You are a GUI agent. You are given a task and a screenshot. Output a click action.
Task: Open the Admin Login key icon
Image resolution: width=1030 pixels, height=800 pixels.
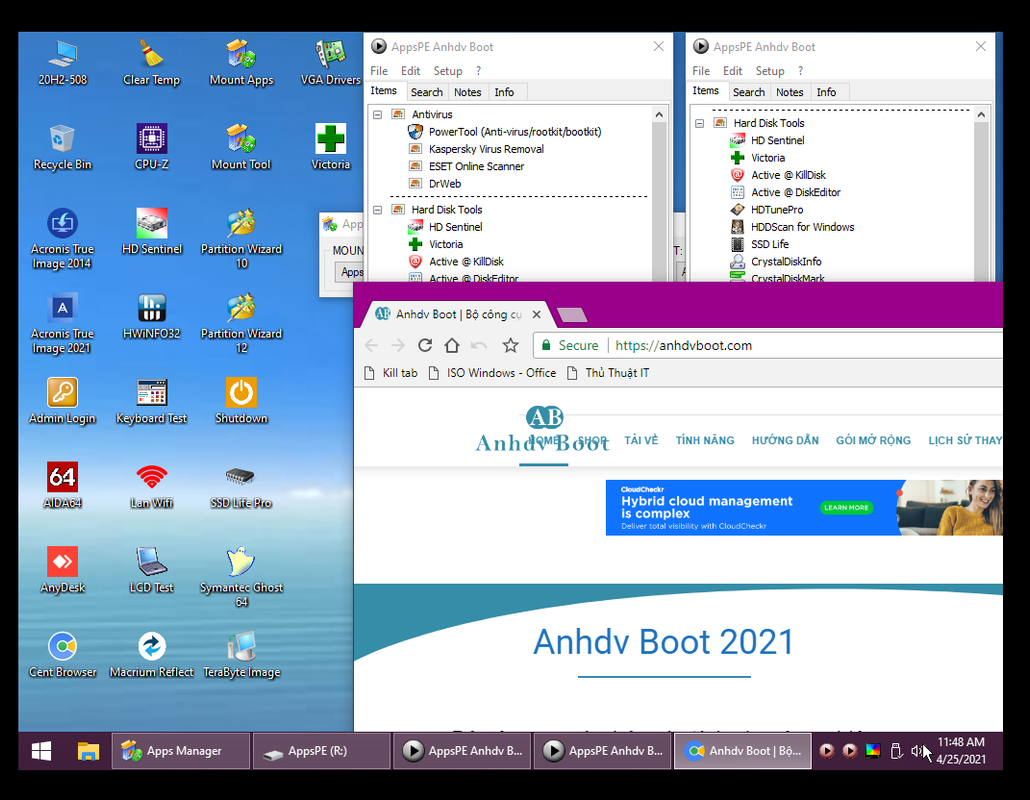point(62,401)
